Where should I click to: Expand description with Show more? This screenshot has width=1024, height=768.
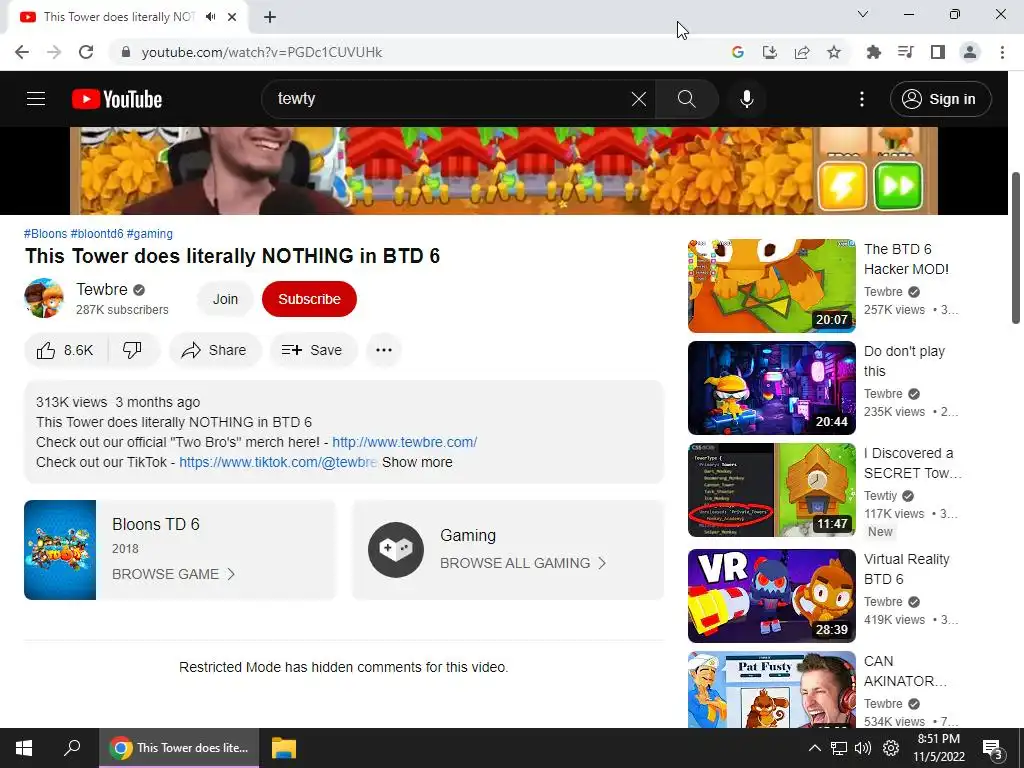coord(417,462)
